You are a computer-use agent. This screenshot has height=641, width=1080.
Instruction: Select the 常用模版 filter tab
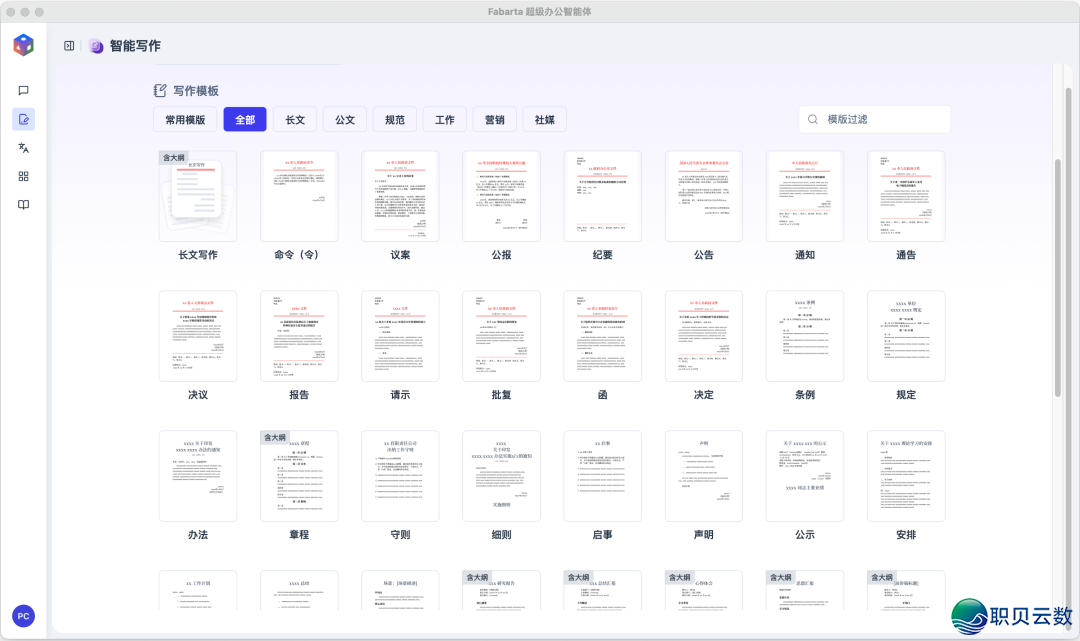(185, 120)
